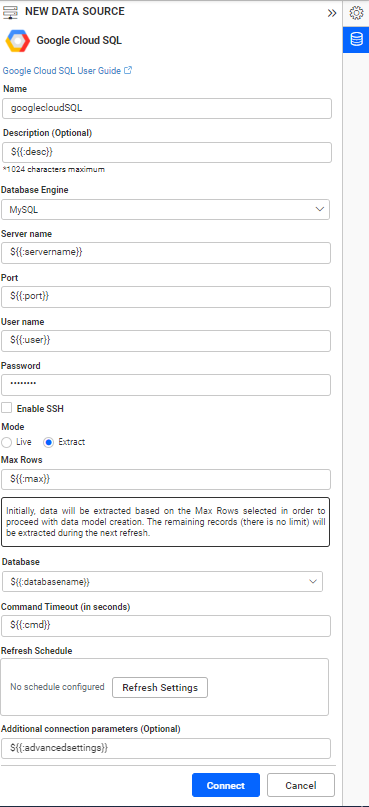The width and height of the screenshot is (369, 807).
Task: Click the Google Cloud SQL hexagon logo
Action: coord(17,40)
